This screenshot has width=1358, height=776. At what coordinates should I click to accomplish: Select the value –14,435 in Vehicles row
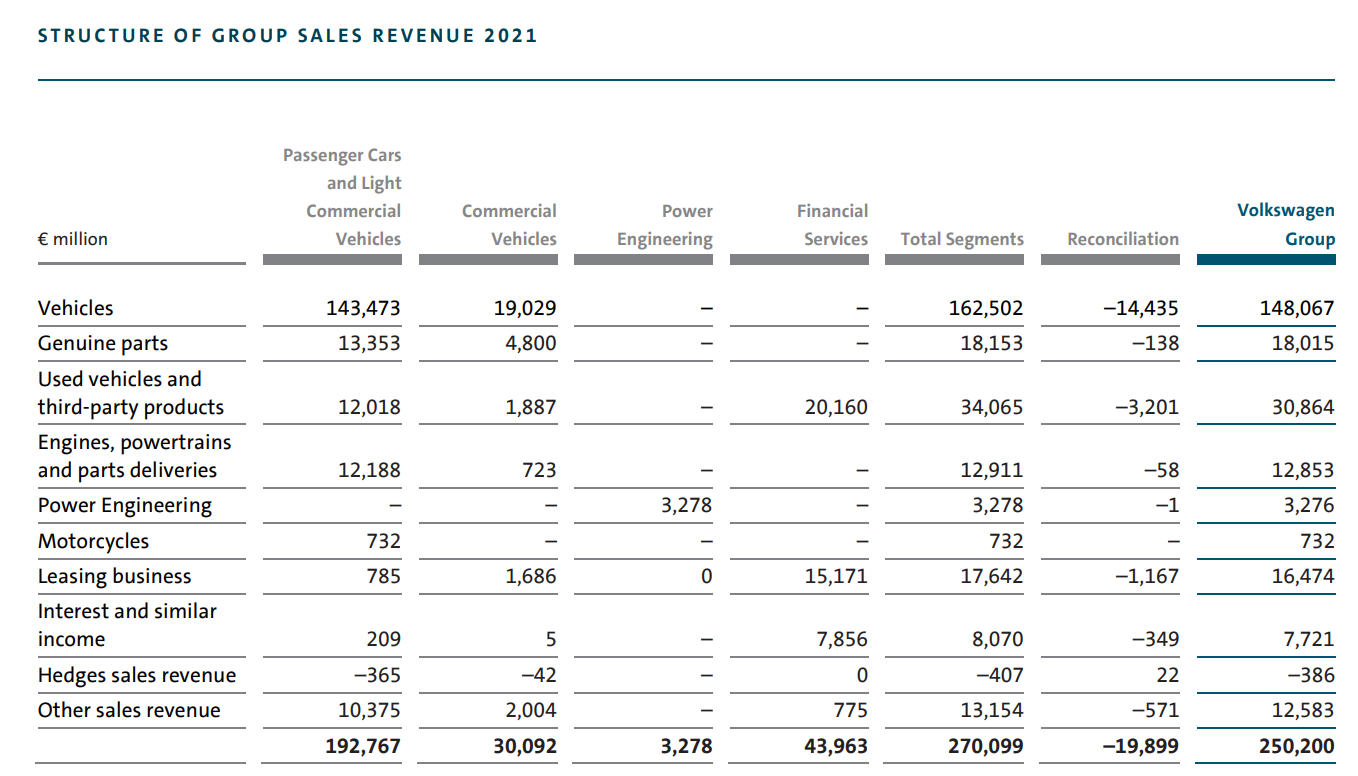pos(1141,308)
